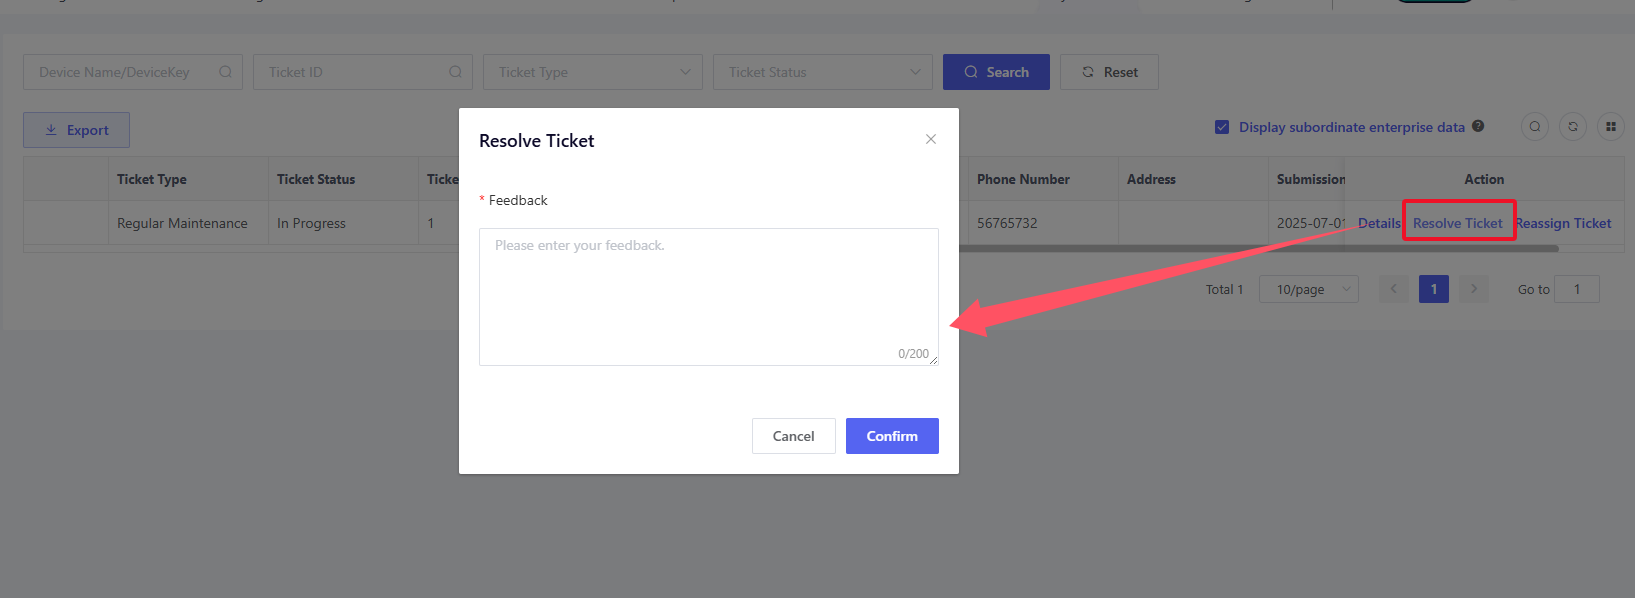This screenshot has width=1635, height=598.
Task: Click the Resolve Ticket link in table
Action: (x=1458, y=223)
